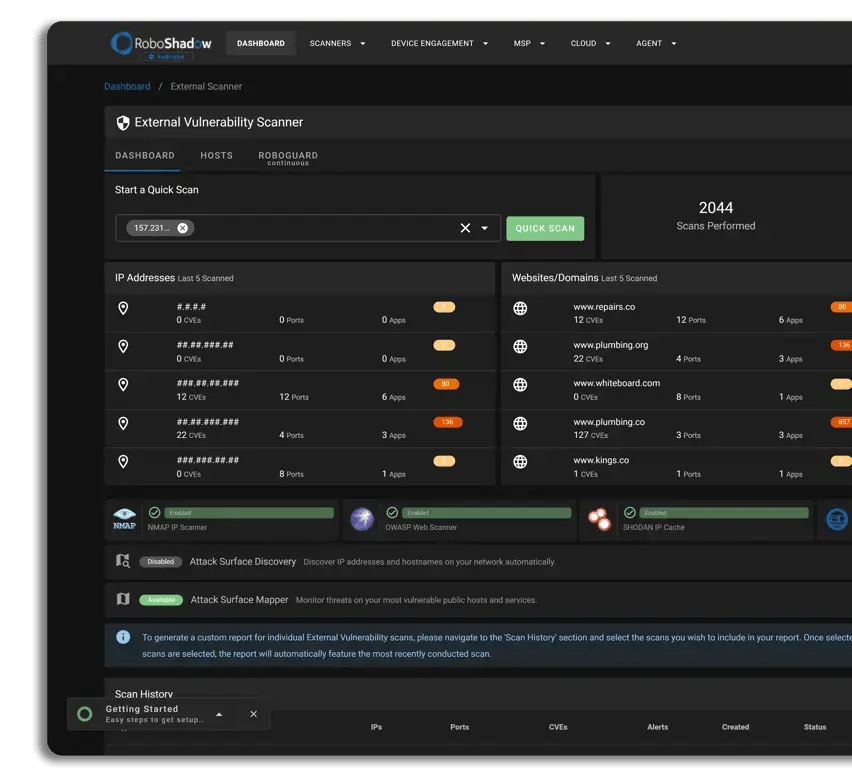Viewport: 852px width, 779px height.
Task: Click the Attack Surface Discovery search icon
Action: click(x=123, y=561)
